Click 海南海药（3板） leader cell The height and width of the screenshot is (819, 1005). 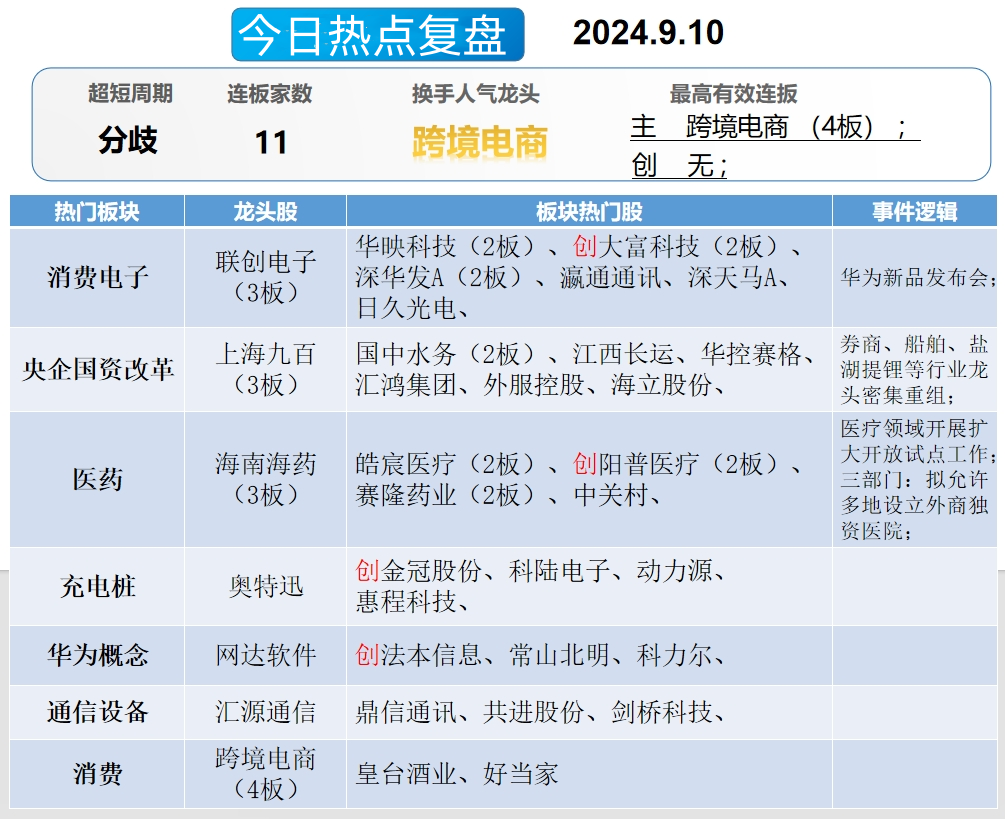pos(265,479)
